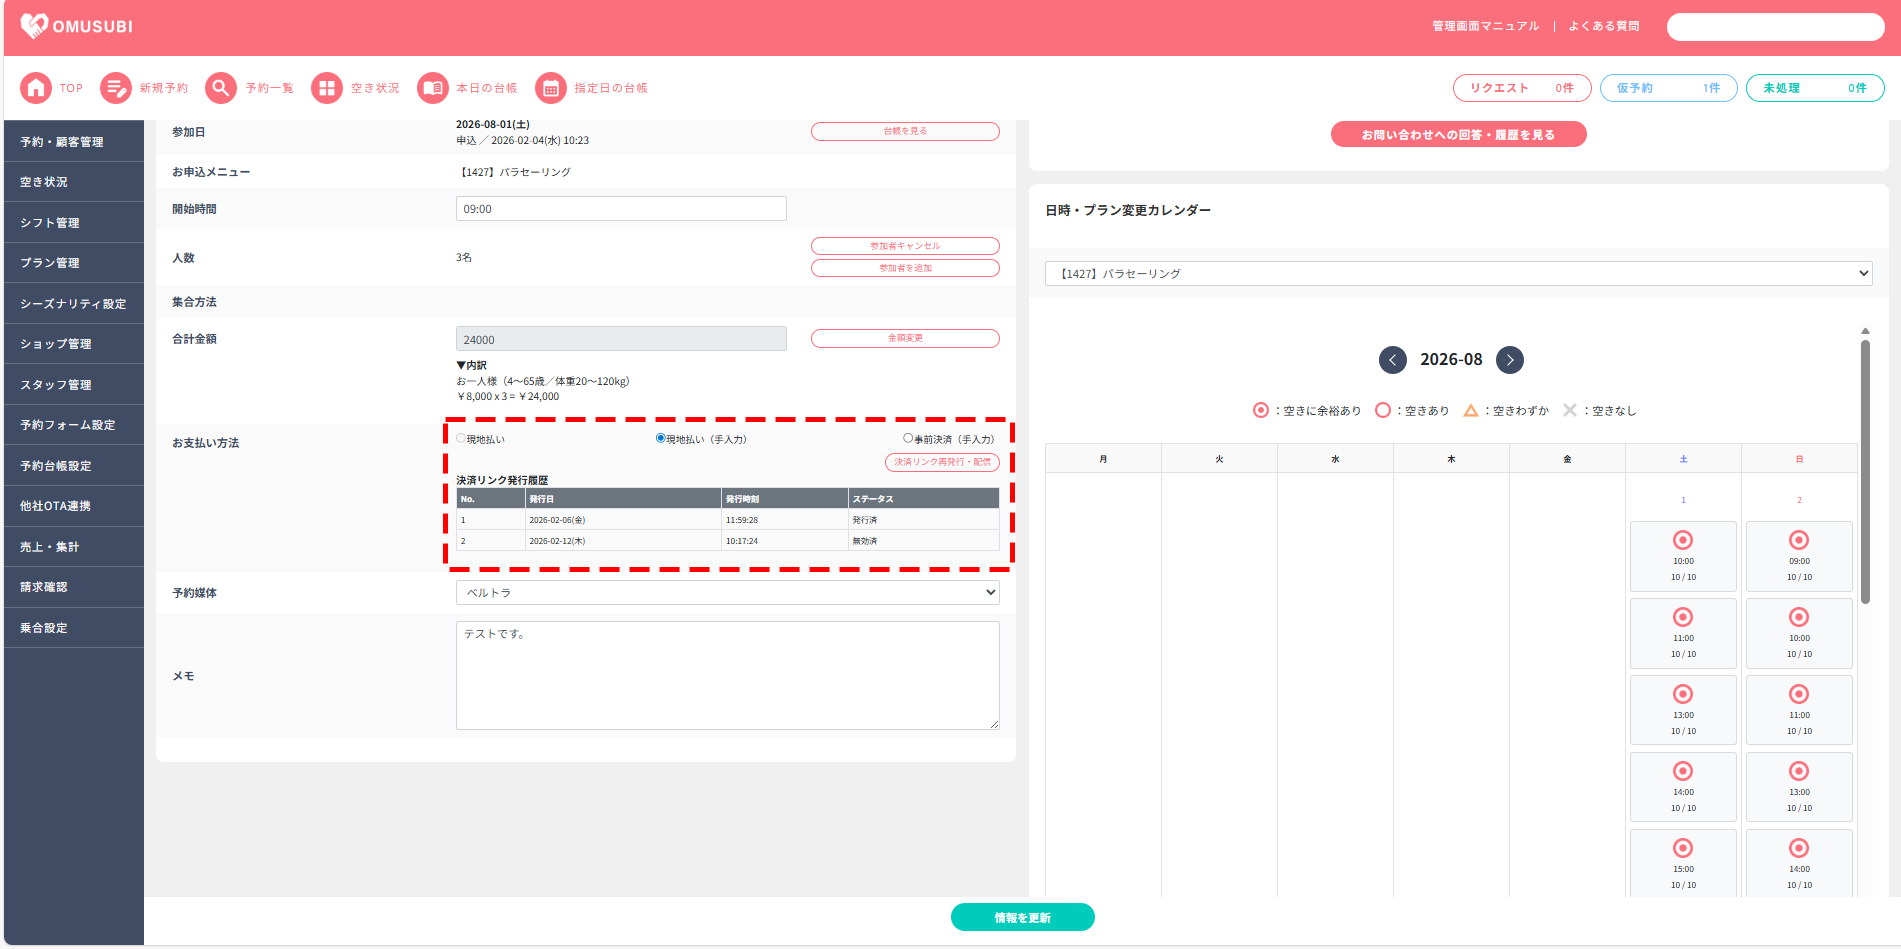Expand the plan dropdown 【1427】パラセーリング

click(1458, 273)
